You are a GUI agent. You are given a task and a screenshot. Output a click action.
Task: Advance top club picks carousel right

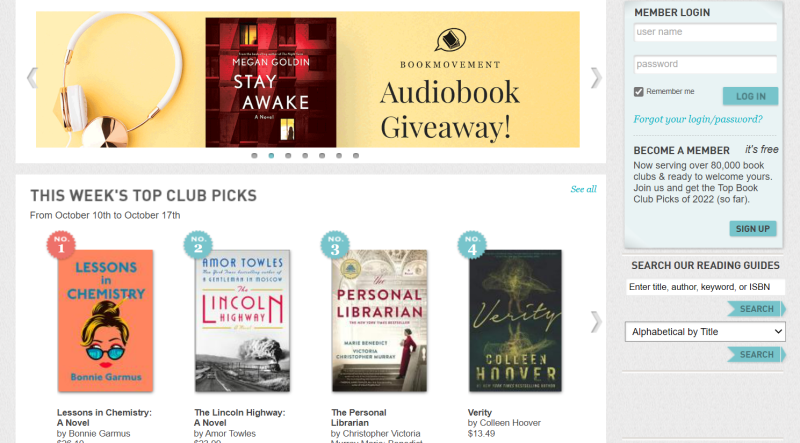click(596, 321)
